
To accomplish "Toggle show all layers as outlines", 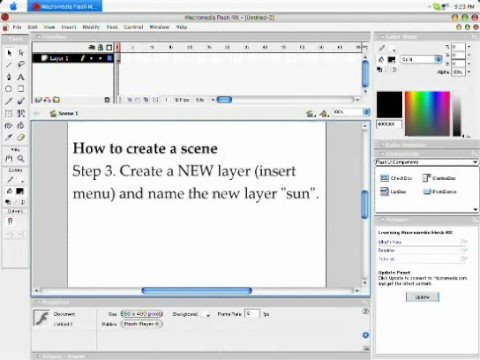I will 109,47.
